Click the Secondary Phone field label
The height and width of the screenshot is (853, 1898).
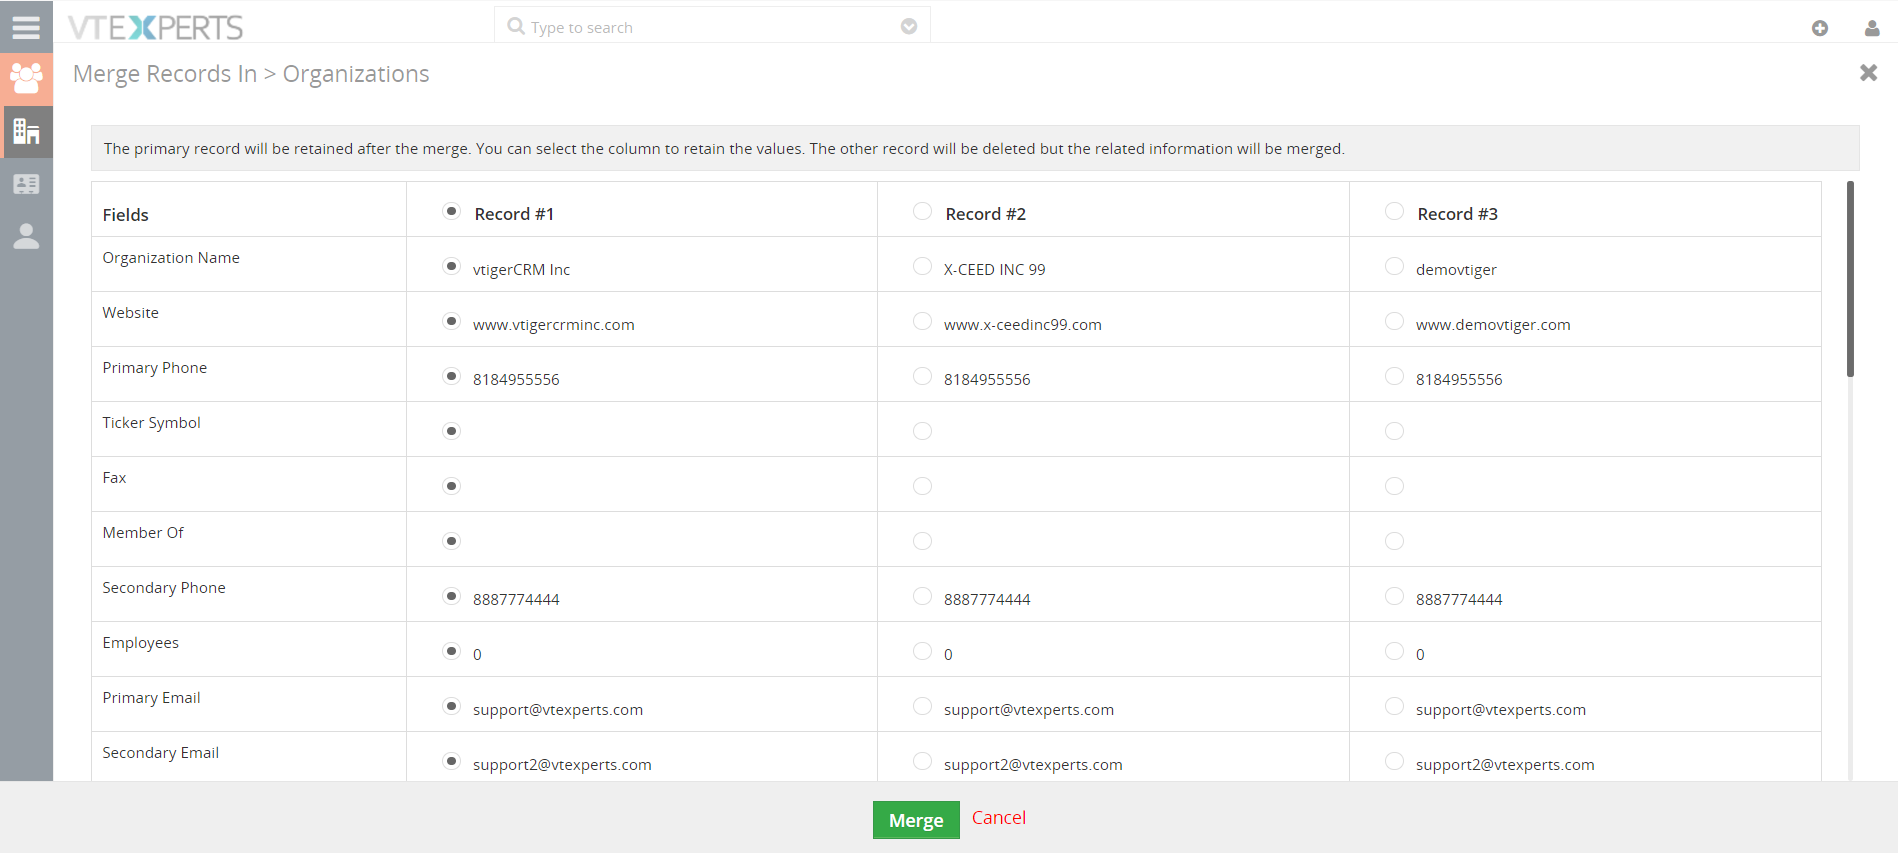(x=164, y=588)
